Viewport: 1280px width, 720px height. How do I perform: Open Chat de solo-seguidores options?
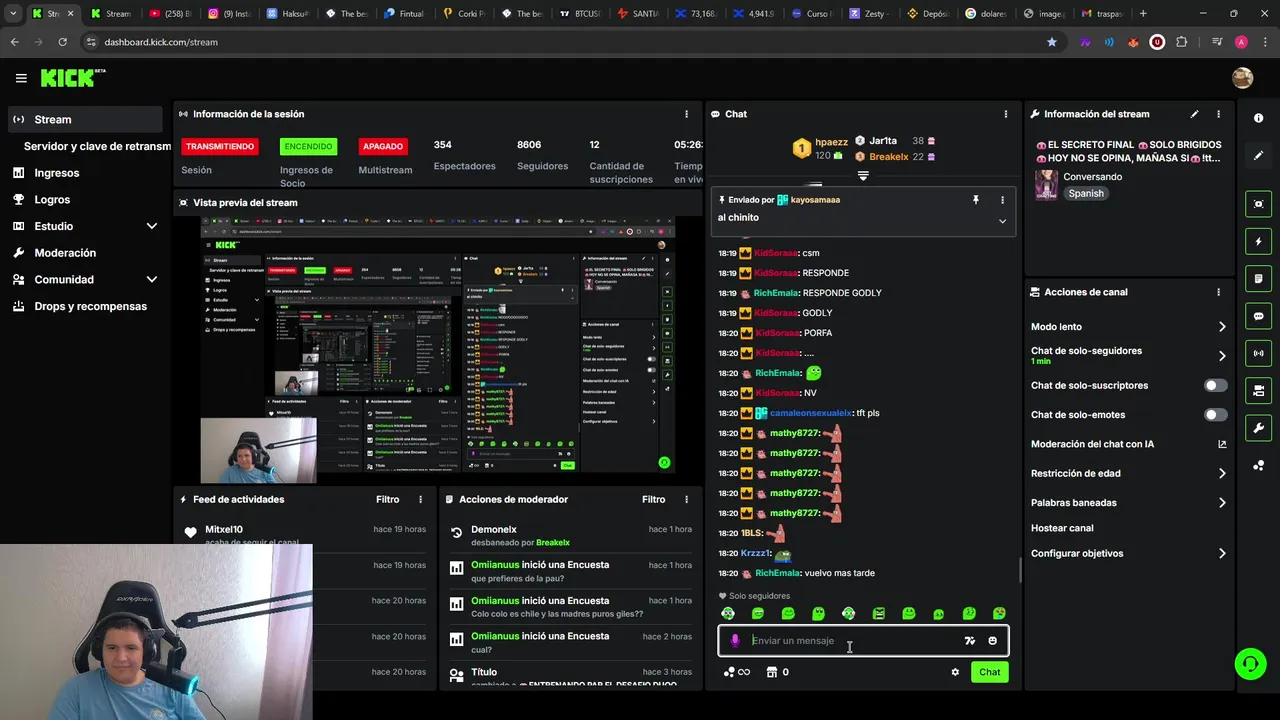click(1128, 355)
